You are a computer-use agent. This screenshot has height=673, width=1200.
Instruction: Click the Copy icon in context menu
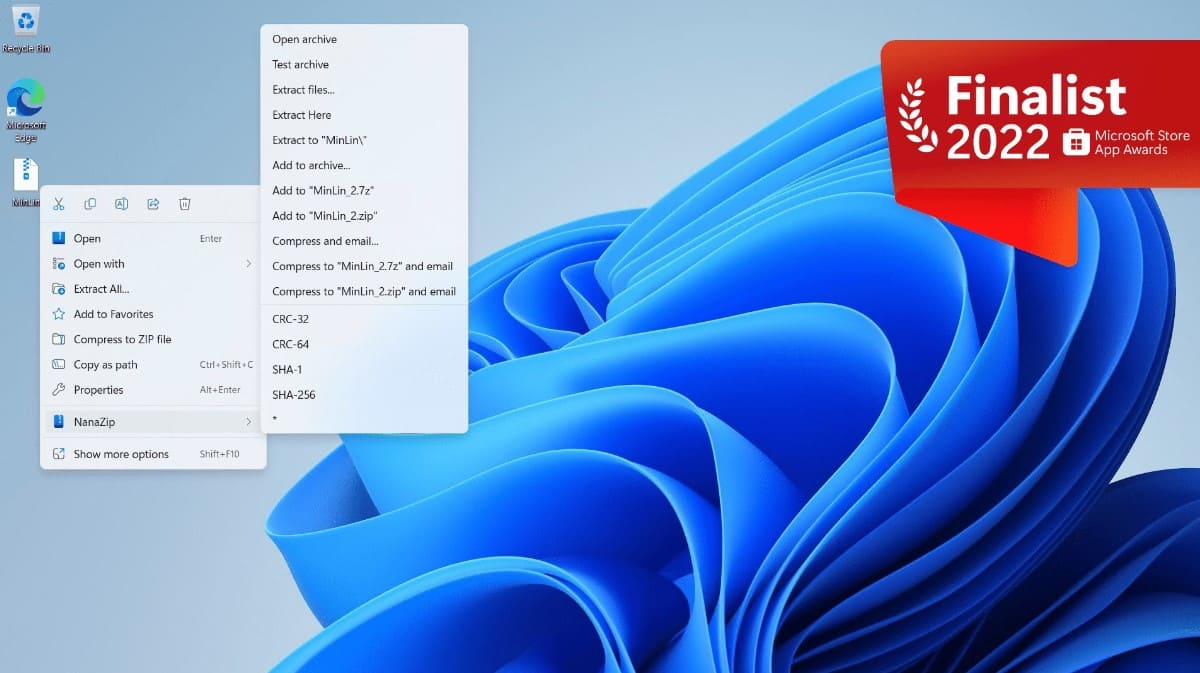click(x=90, y=204)
